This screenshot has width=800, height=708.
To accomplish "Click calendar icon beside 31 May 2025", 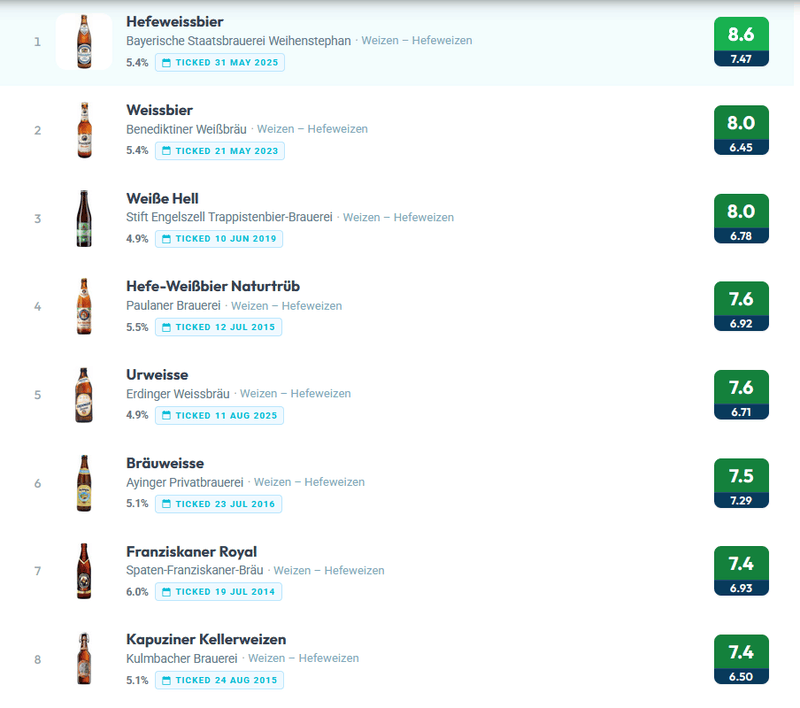I will tap(166, 63).
